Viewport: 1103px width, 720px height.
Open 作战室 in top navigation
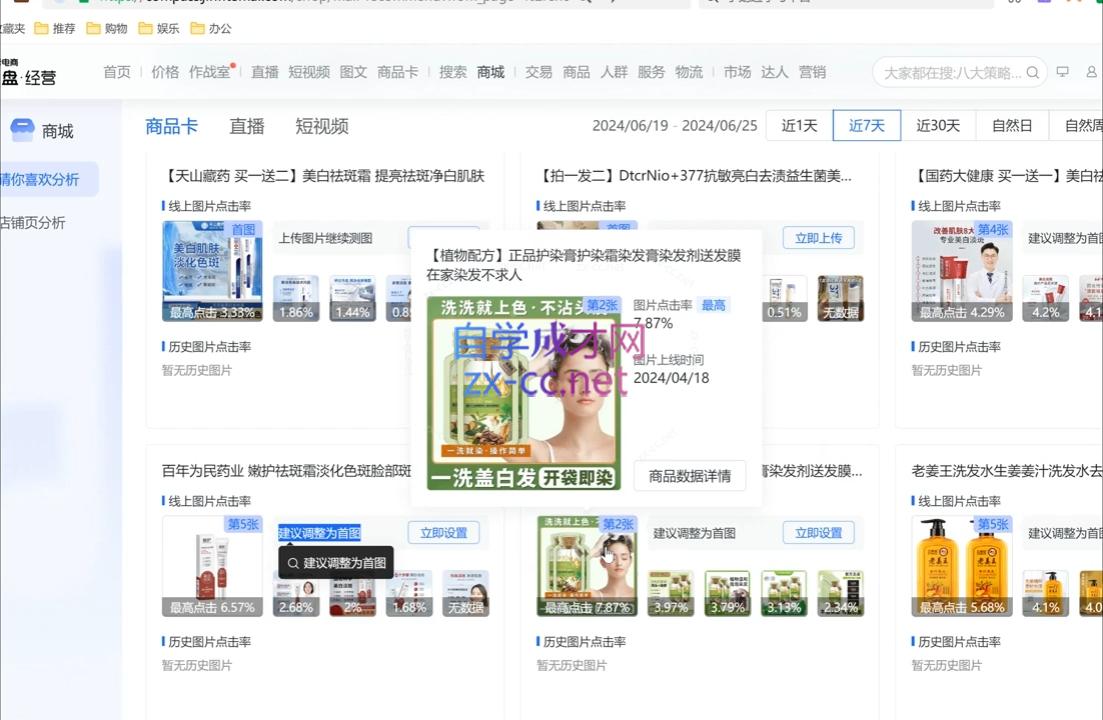210,72
